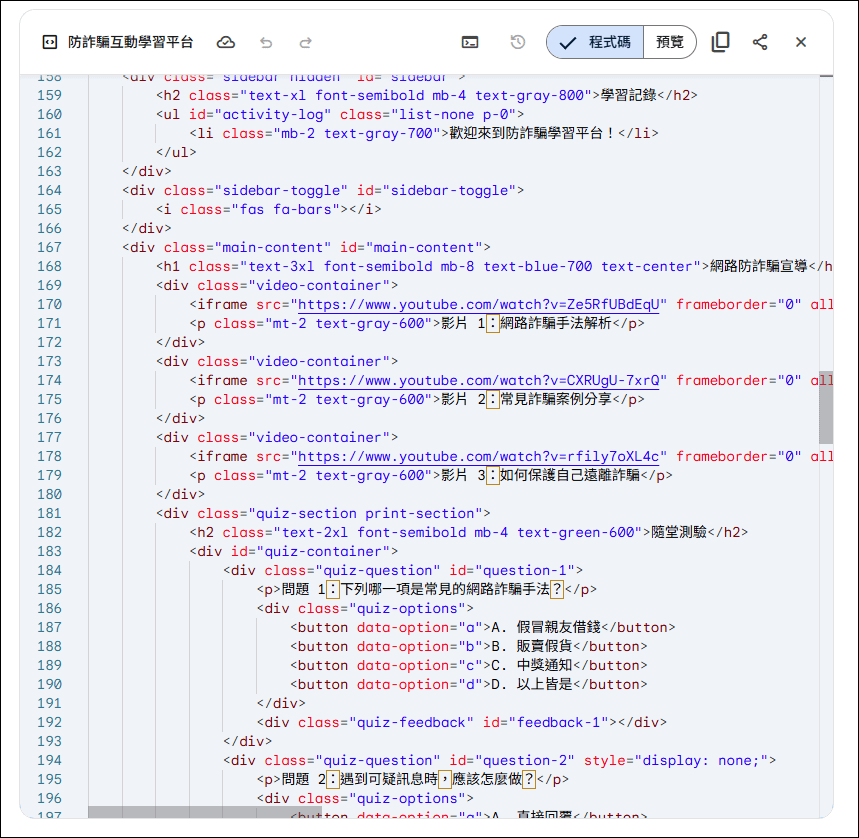Image resolution: width=859 pixels, height=838 pixels.
Task: Click id "main-content" on line 167
Action: pyautogui.click(x=424, y=248)
